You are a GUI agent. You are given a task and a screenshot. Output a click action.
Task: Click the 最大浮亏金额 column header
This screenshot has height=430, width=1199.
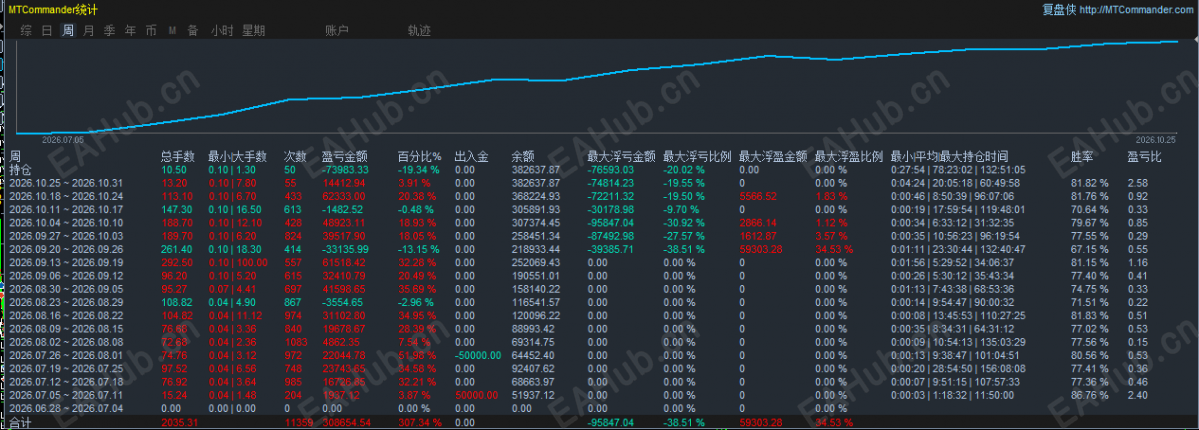(x=622, y=156)
